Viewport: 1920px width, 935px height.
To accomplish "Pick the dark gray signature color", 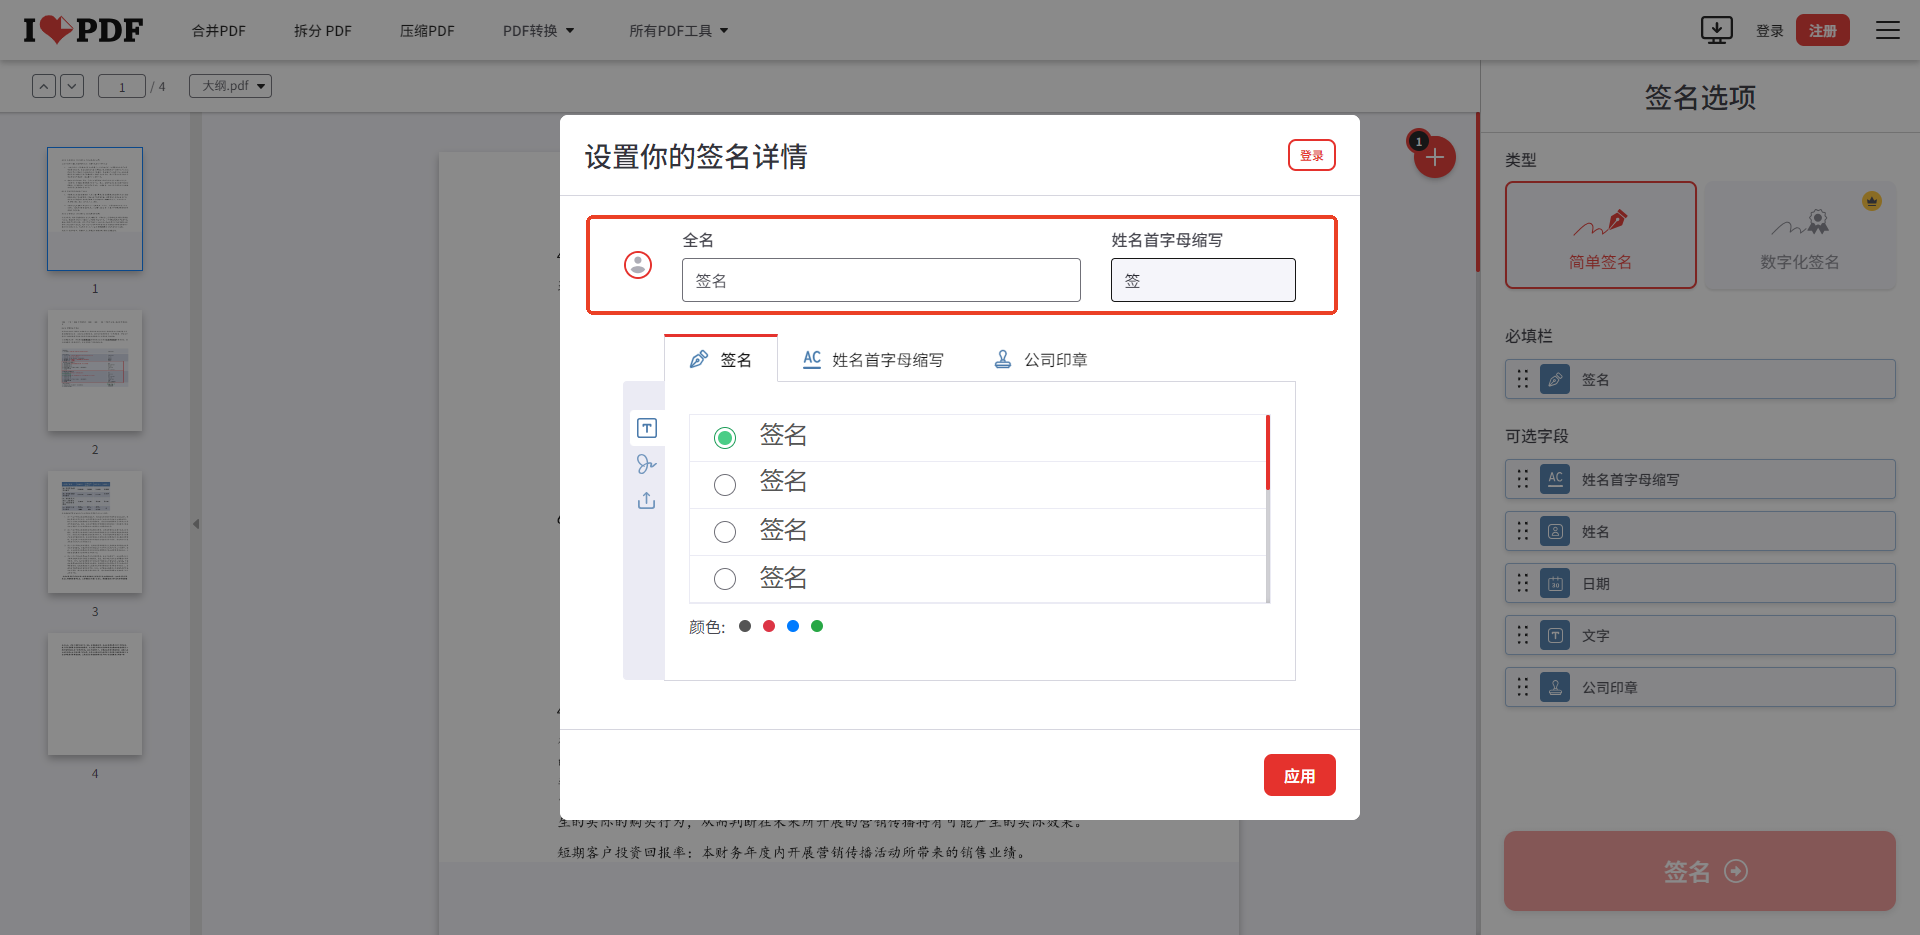I will 745,626.
